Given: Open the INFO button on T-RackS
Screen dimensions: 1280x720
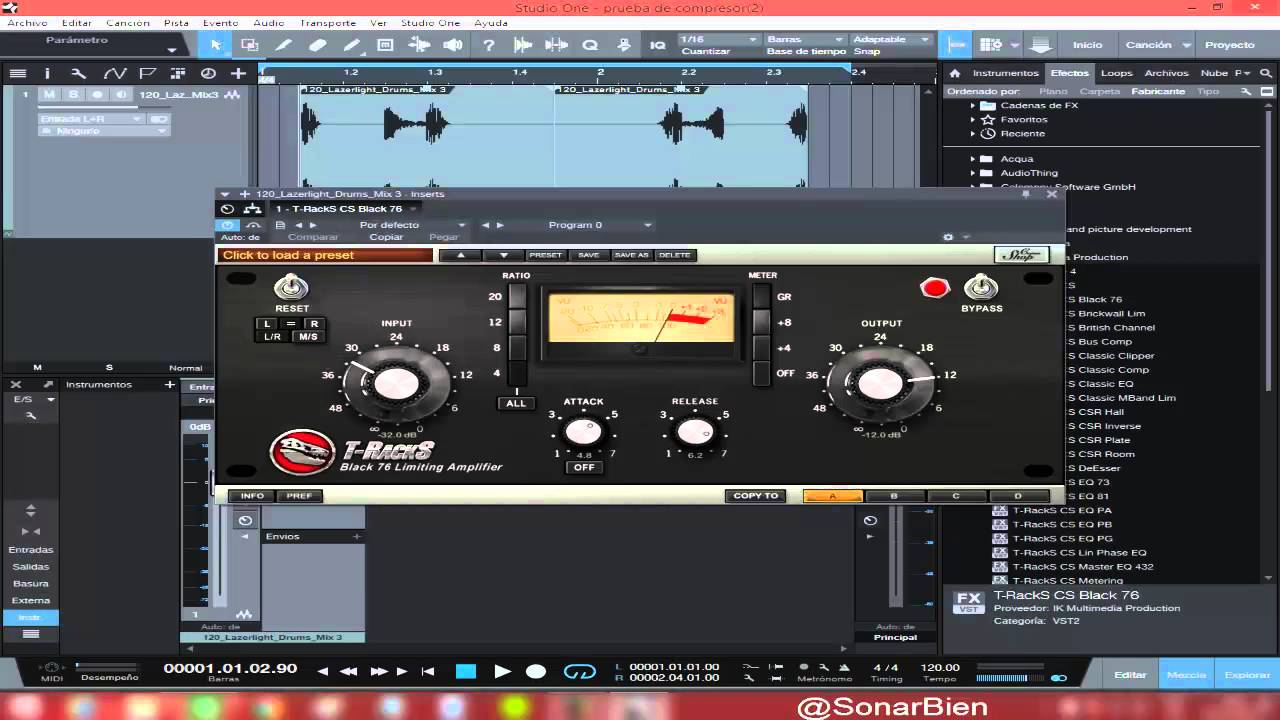Looking at the screenshot, I should tap(252, 496).
